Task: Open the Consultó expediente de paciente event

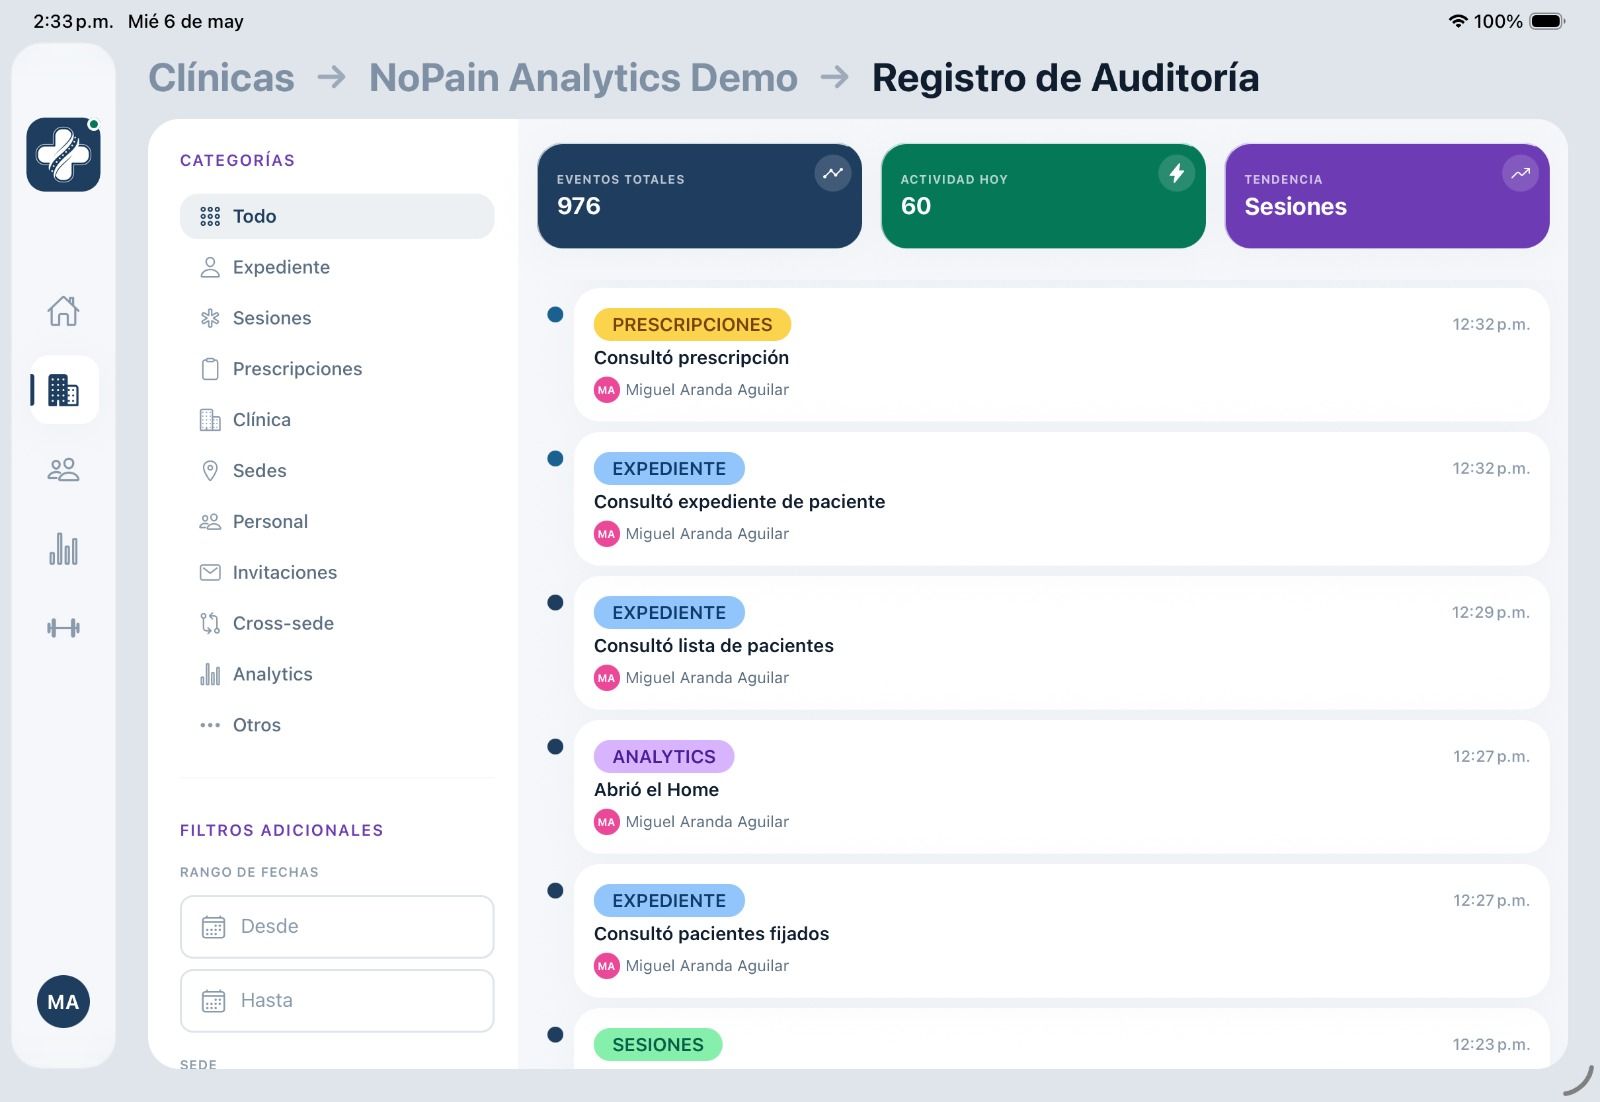Action: pos(1062,499)
